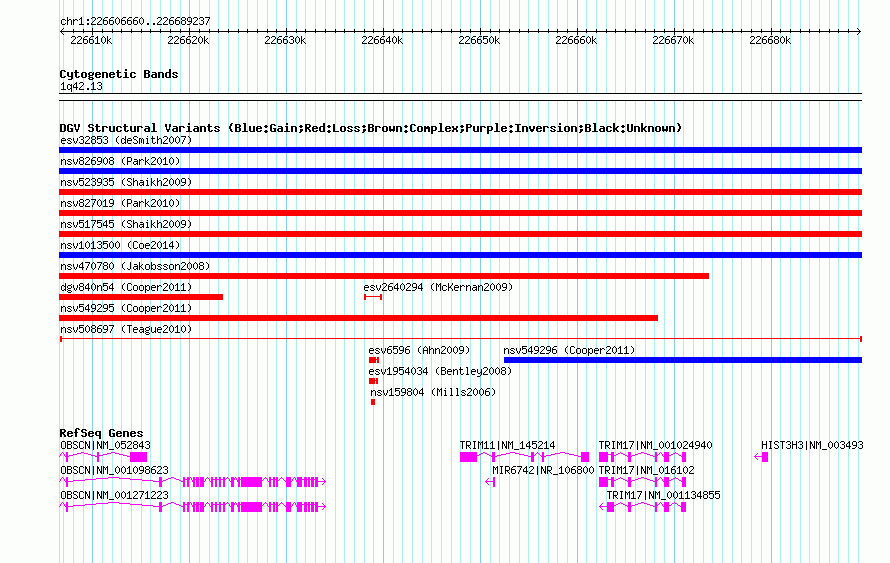
Task: Click the 226670k ruler tick label
Action: tap(673, 40)
